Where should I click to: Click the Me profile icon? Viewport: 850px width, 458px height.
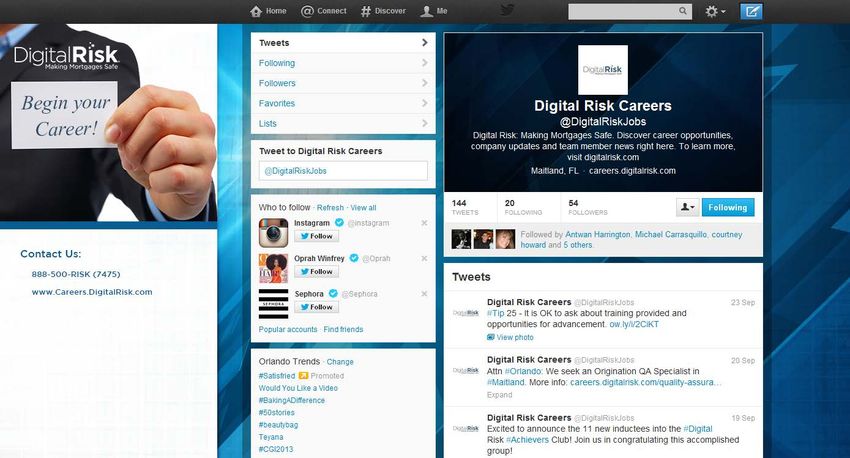pyautogui.click(x=434, y=11)
